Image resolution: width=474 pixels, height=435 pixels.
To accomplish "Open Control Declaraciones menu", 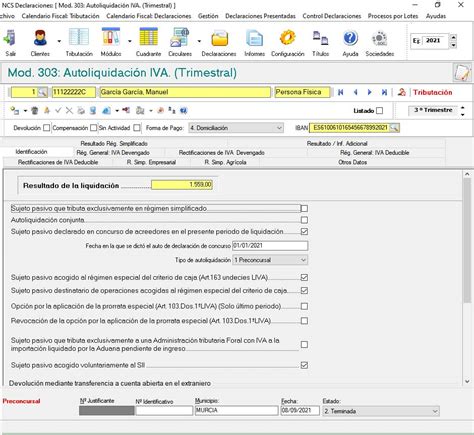I will tap(332, 16).
